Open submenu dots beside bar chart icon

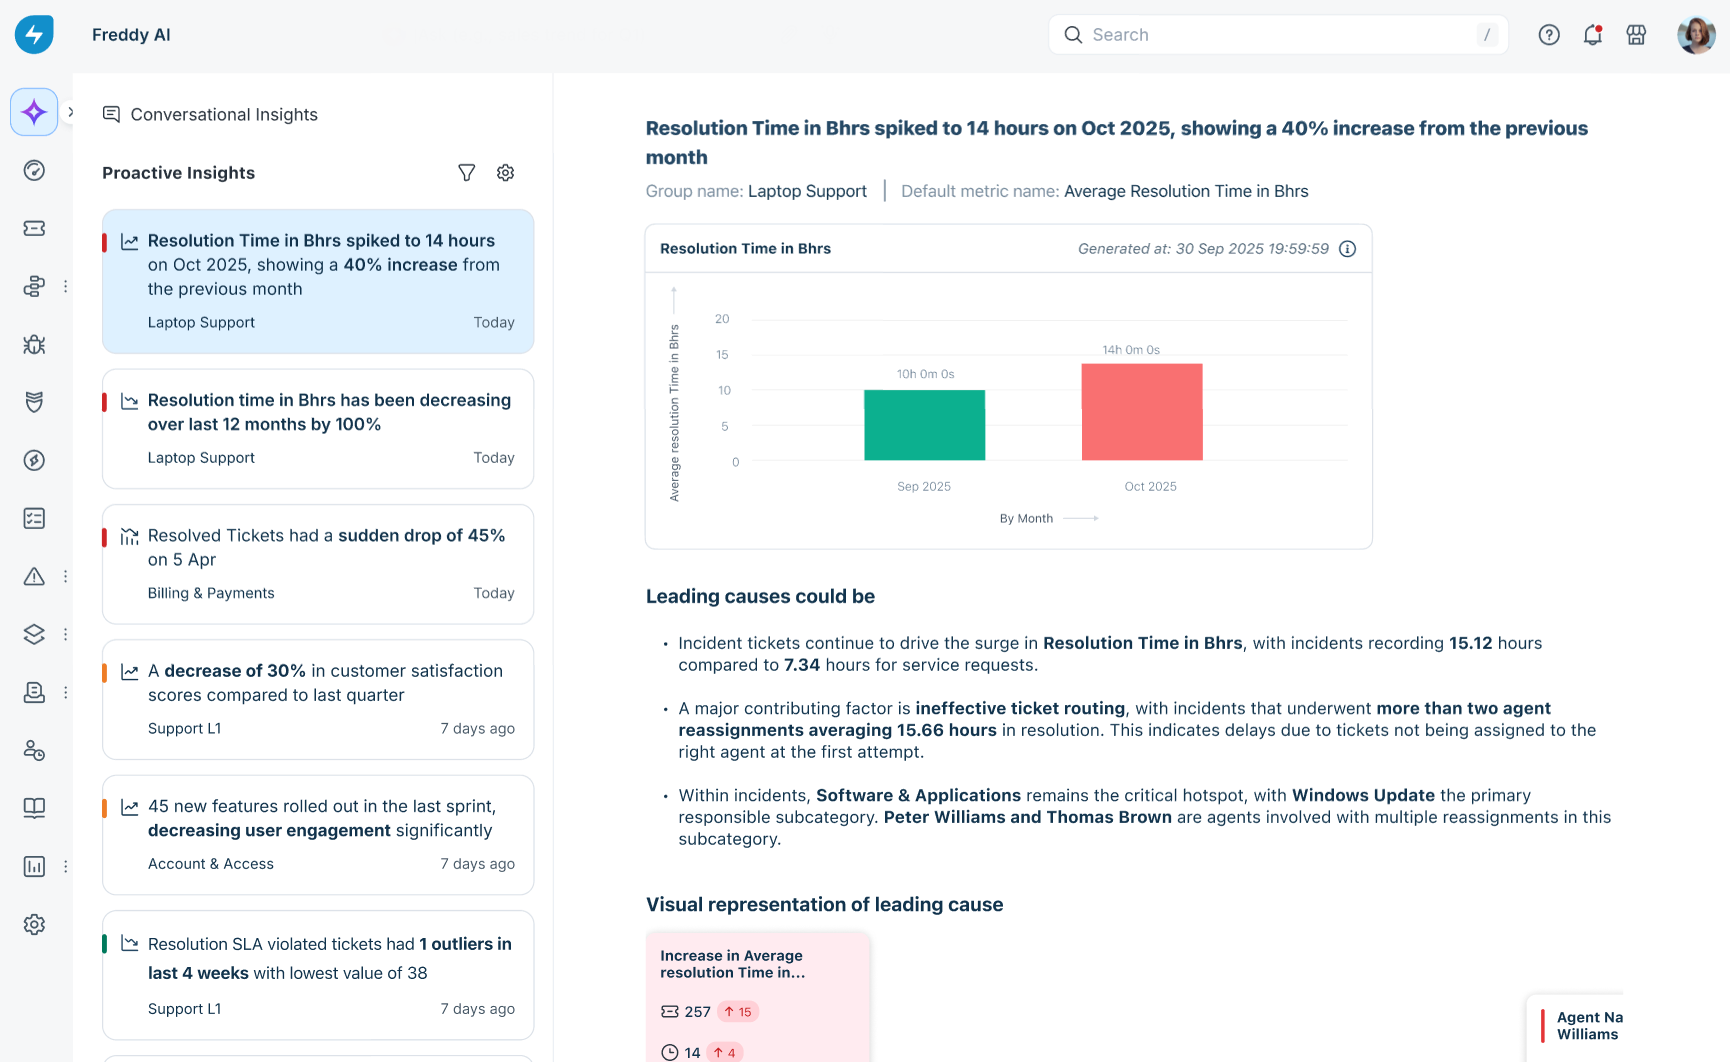(65, 866)
